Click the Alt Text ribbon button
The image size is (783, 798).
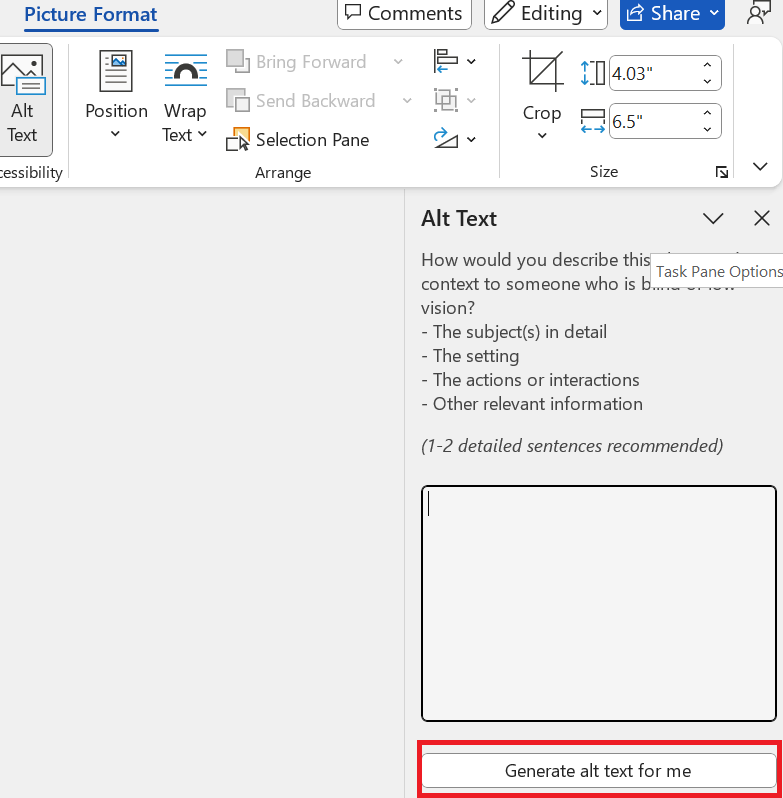pos(22,100)
